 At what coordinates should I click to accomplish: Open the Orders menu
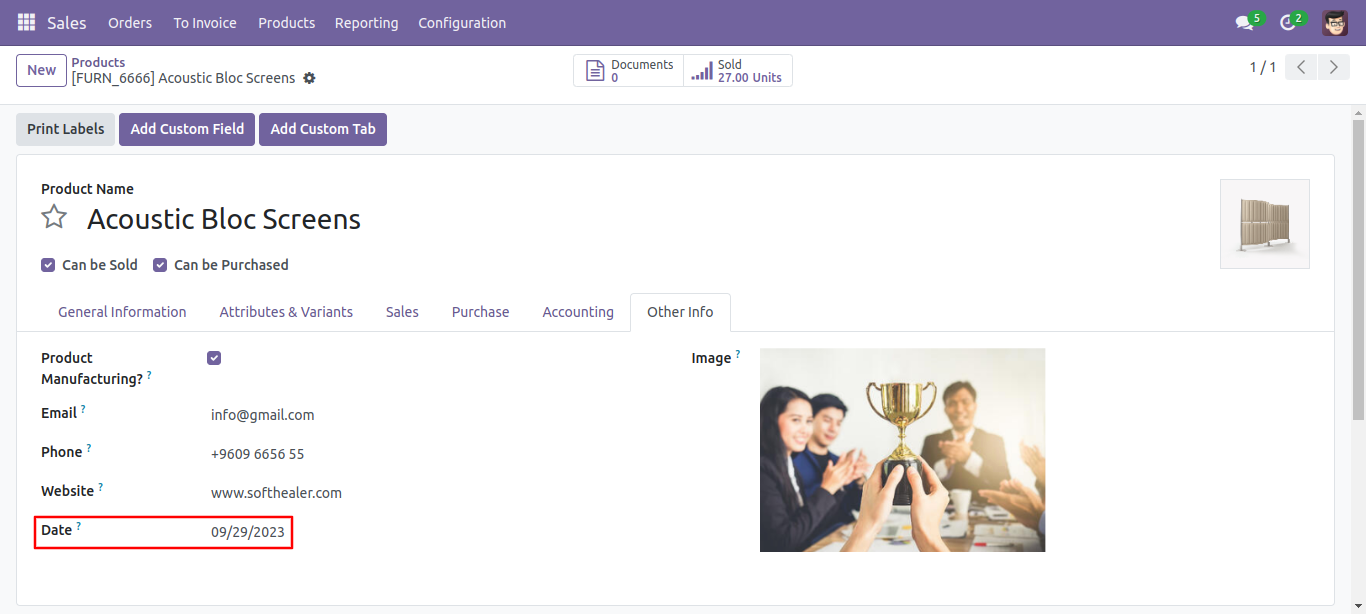pos(130,22)
